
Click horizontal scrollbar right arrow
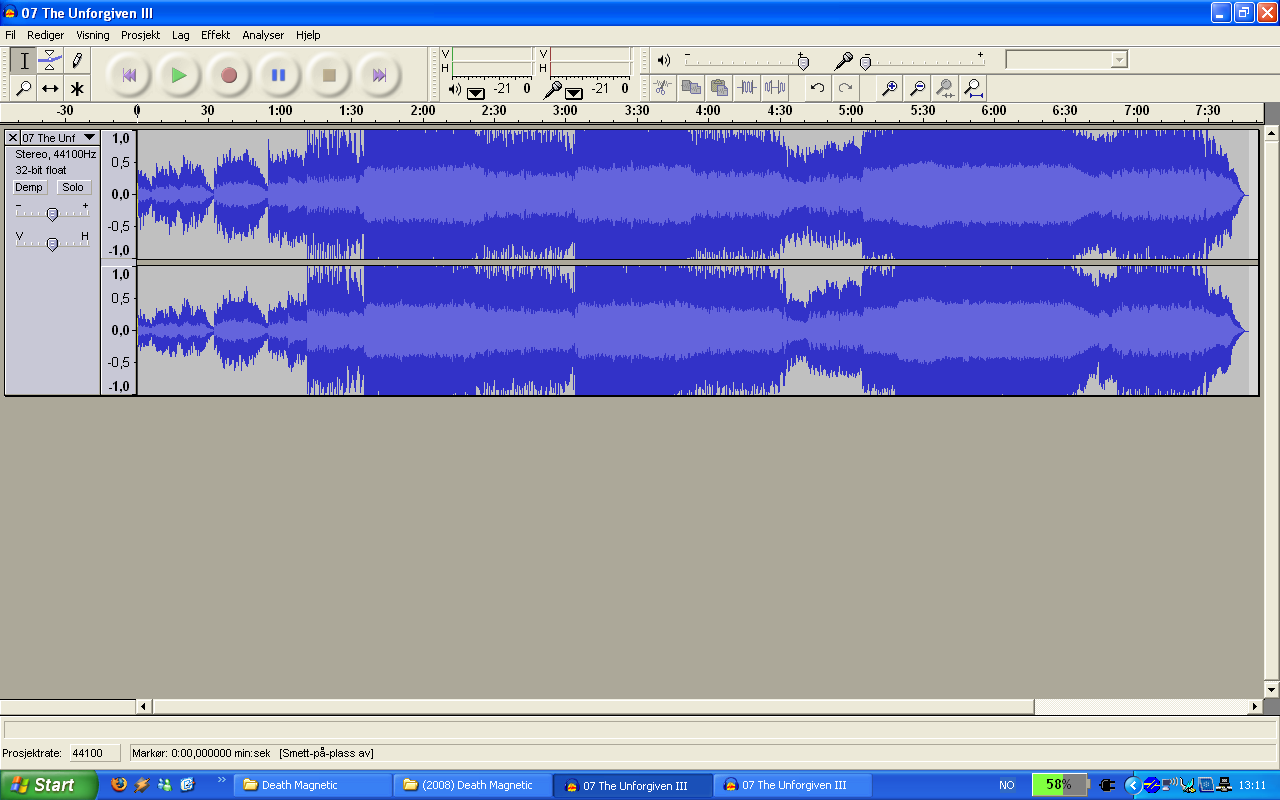(x=1256, y=707)
